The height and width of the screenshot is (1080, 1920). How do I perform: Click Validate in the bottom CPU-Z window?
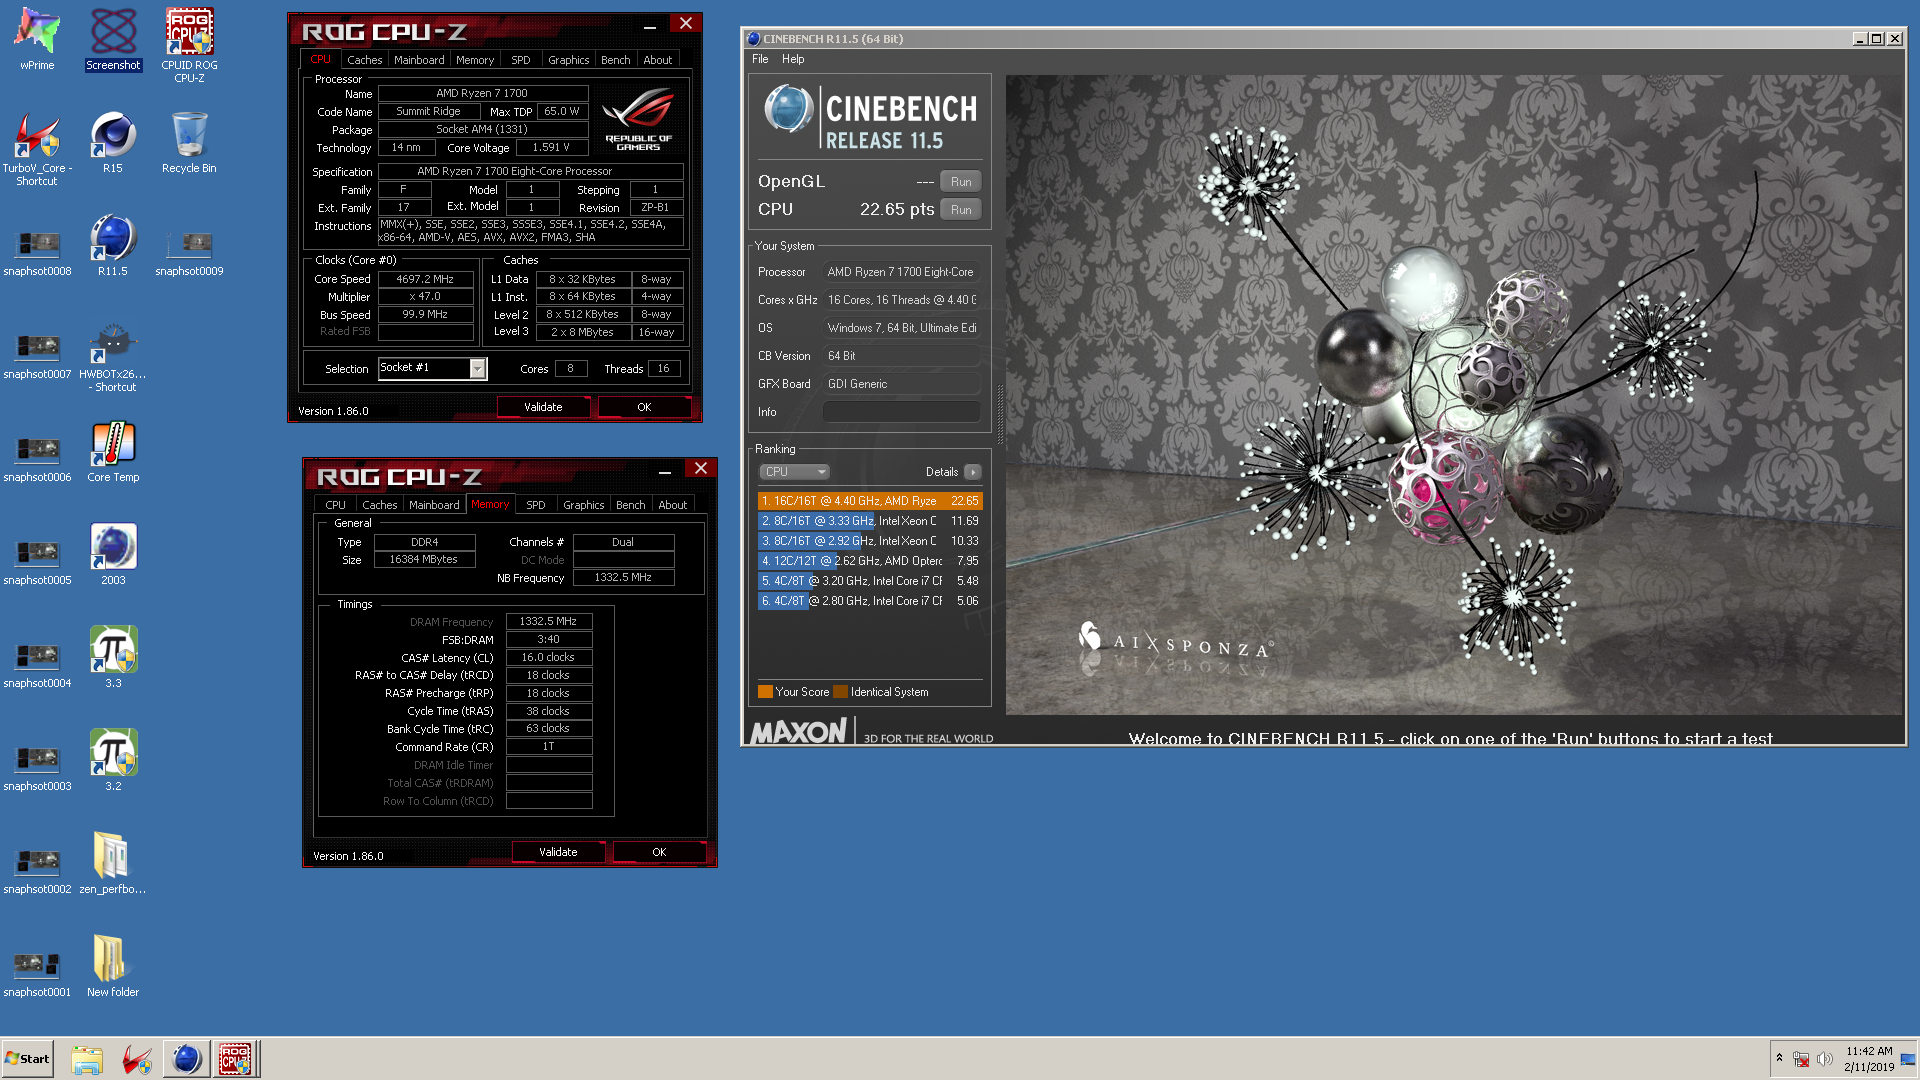tap(558, 852)
